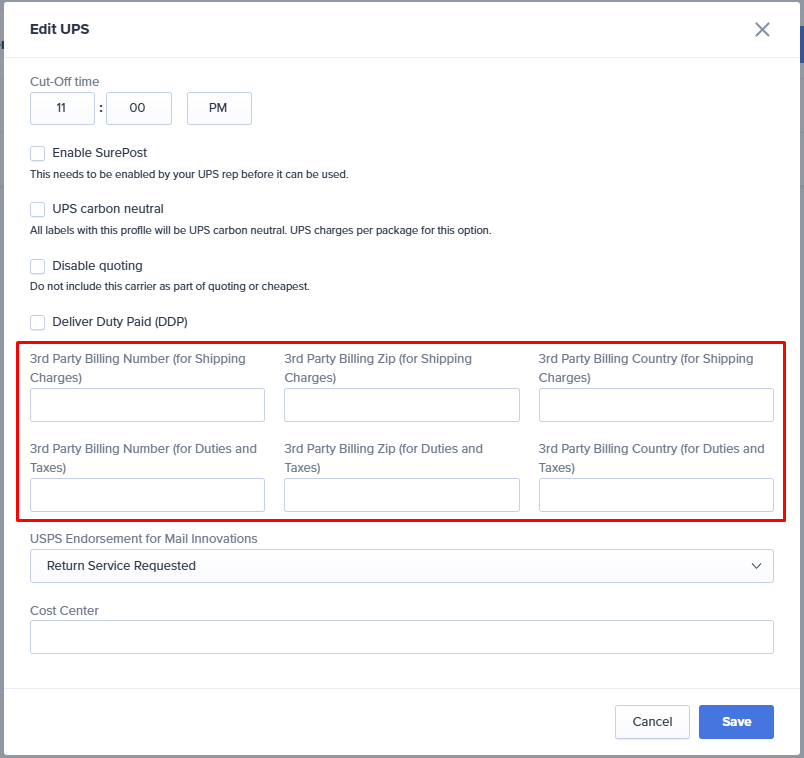The width and height of the screenshot is (804, 758).
Task: Click the USPS Endorsement for Mail Innovations label
Action: 144,538
